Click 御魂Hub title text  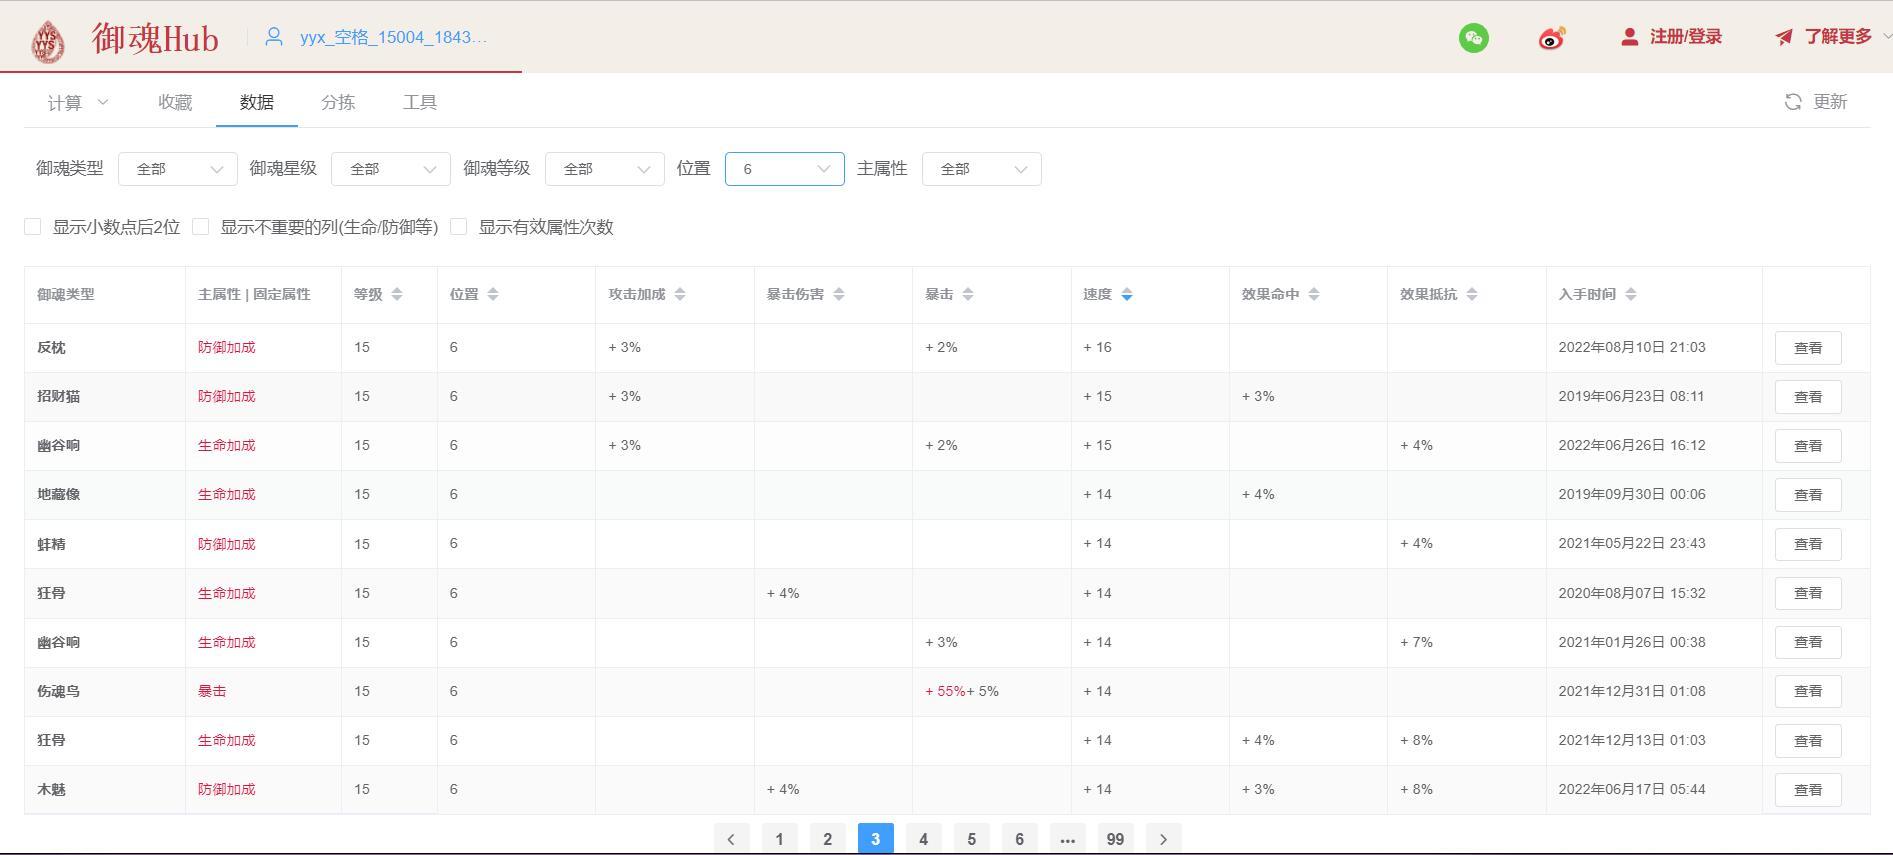point(155,39)
